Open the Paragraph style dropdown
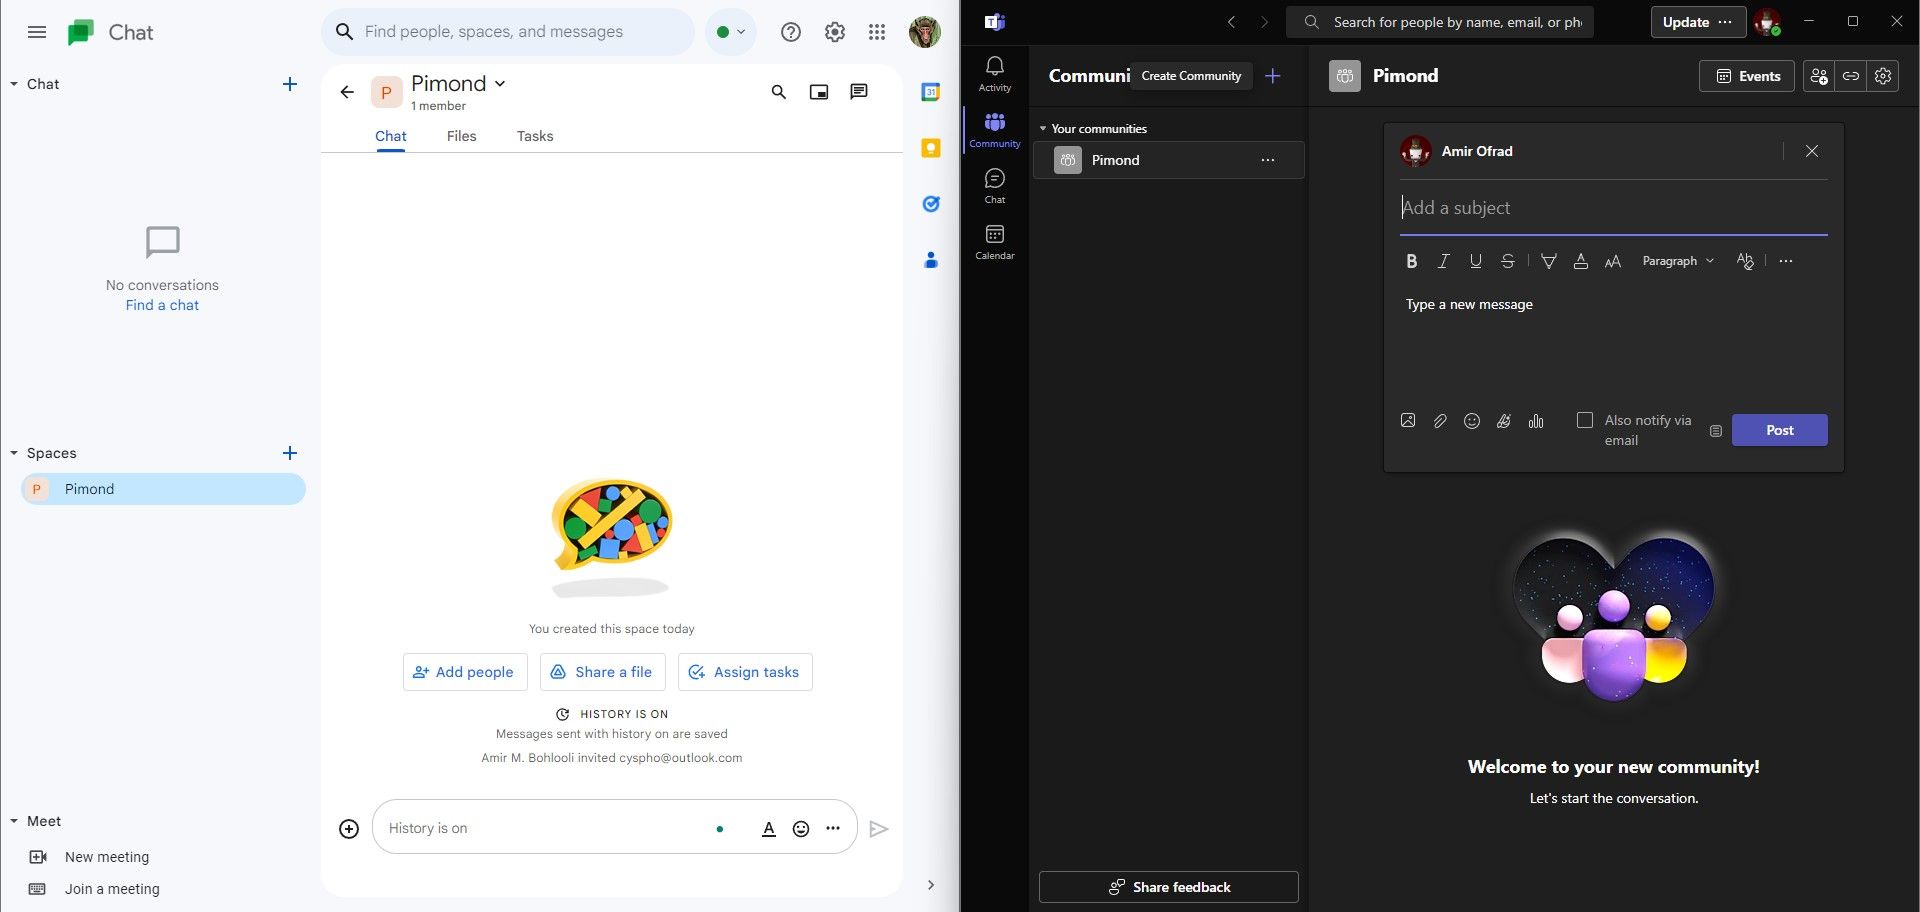This screenshot has height=912, width=1920. [1677, 261]
